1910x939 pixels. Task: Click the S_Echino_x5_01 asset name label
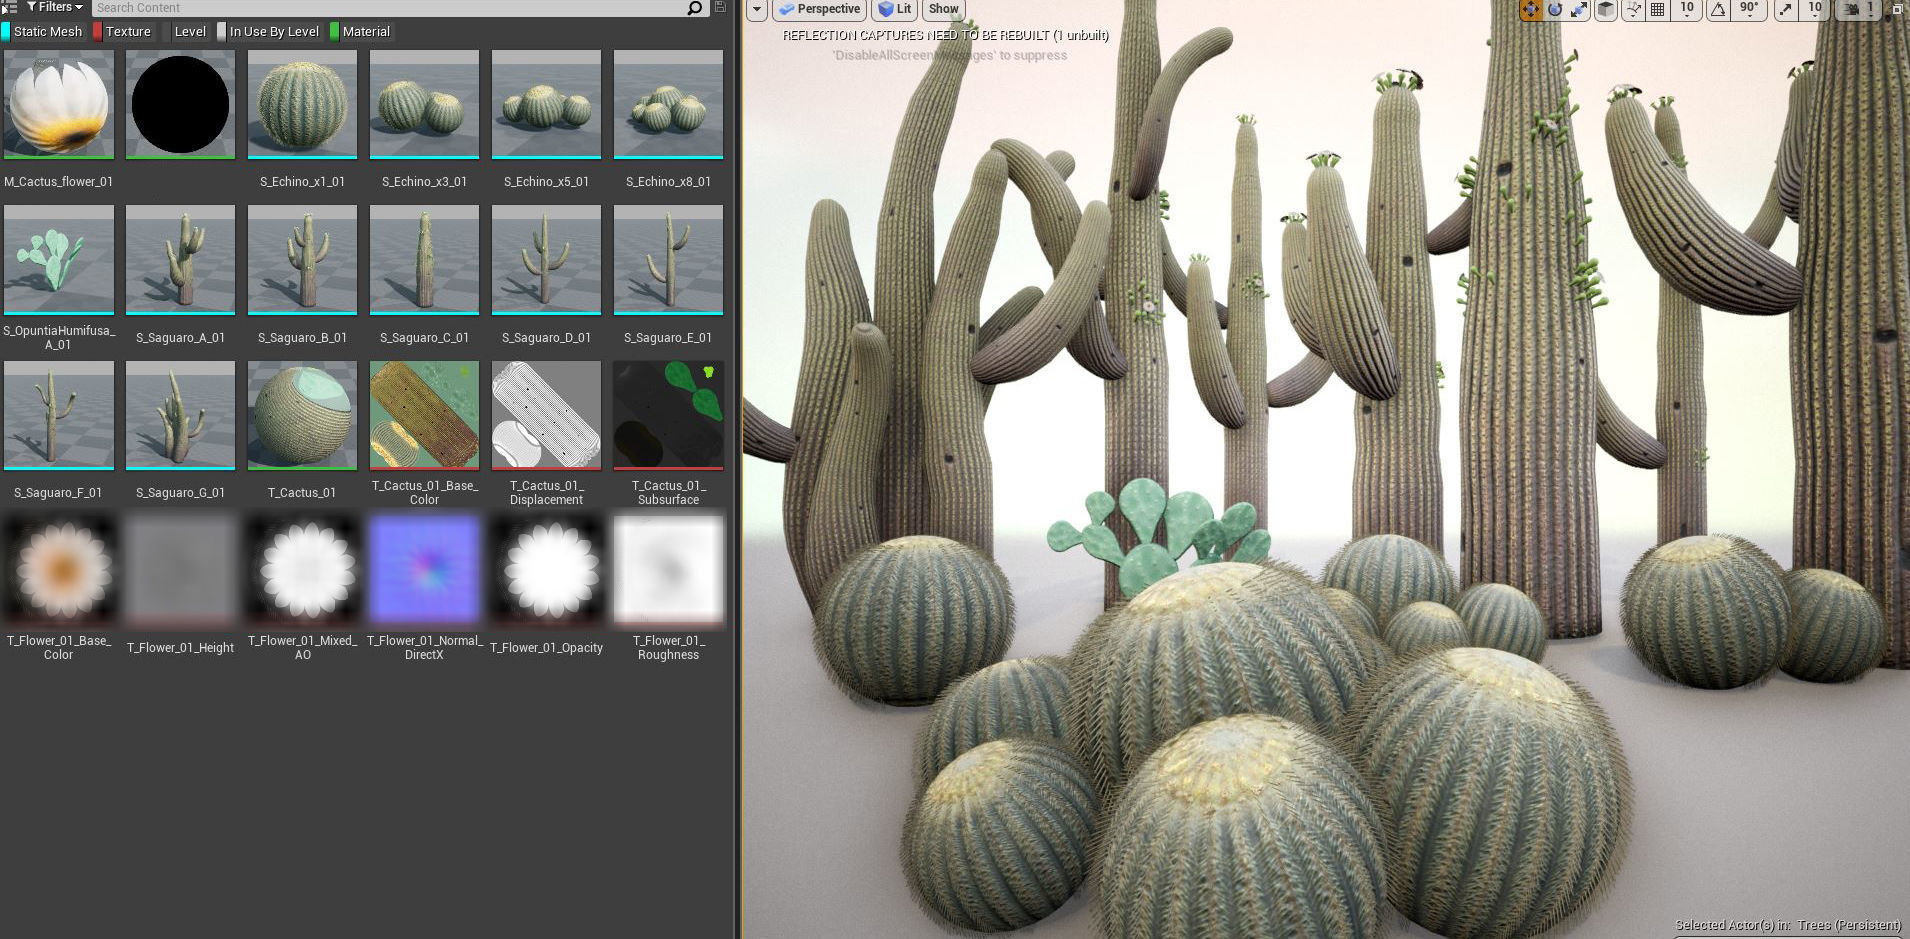click(547, 182)
